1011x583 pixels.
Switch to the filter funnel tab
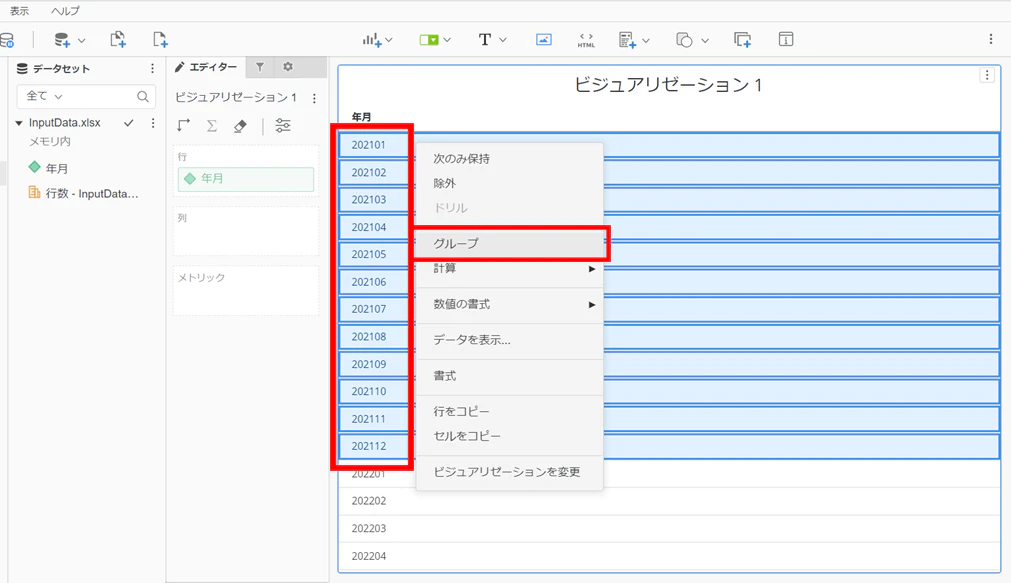click(260, 67)
